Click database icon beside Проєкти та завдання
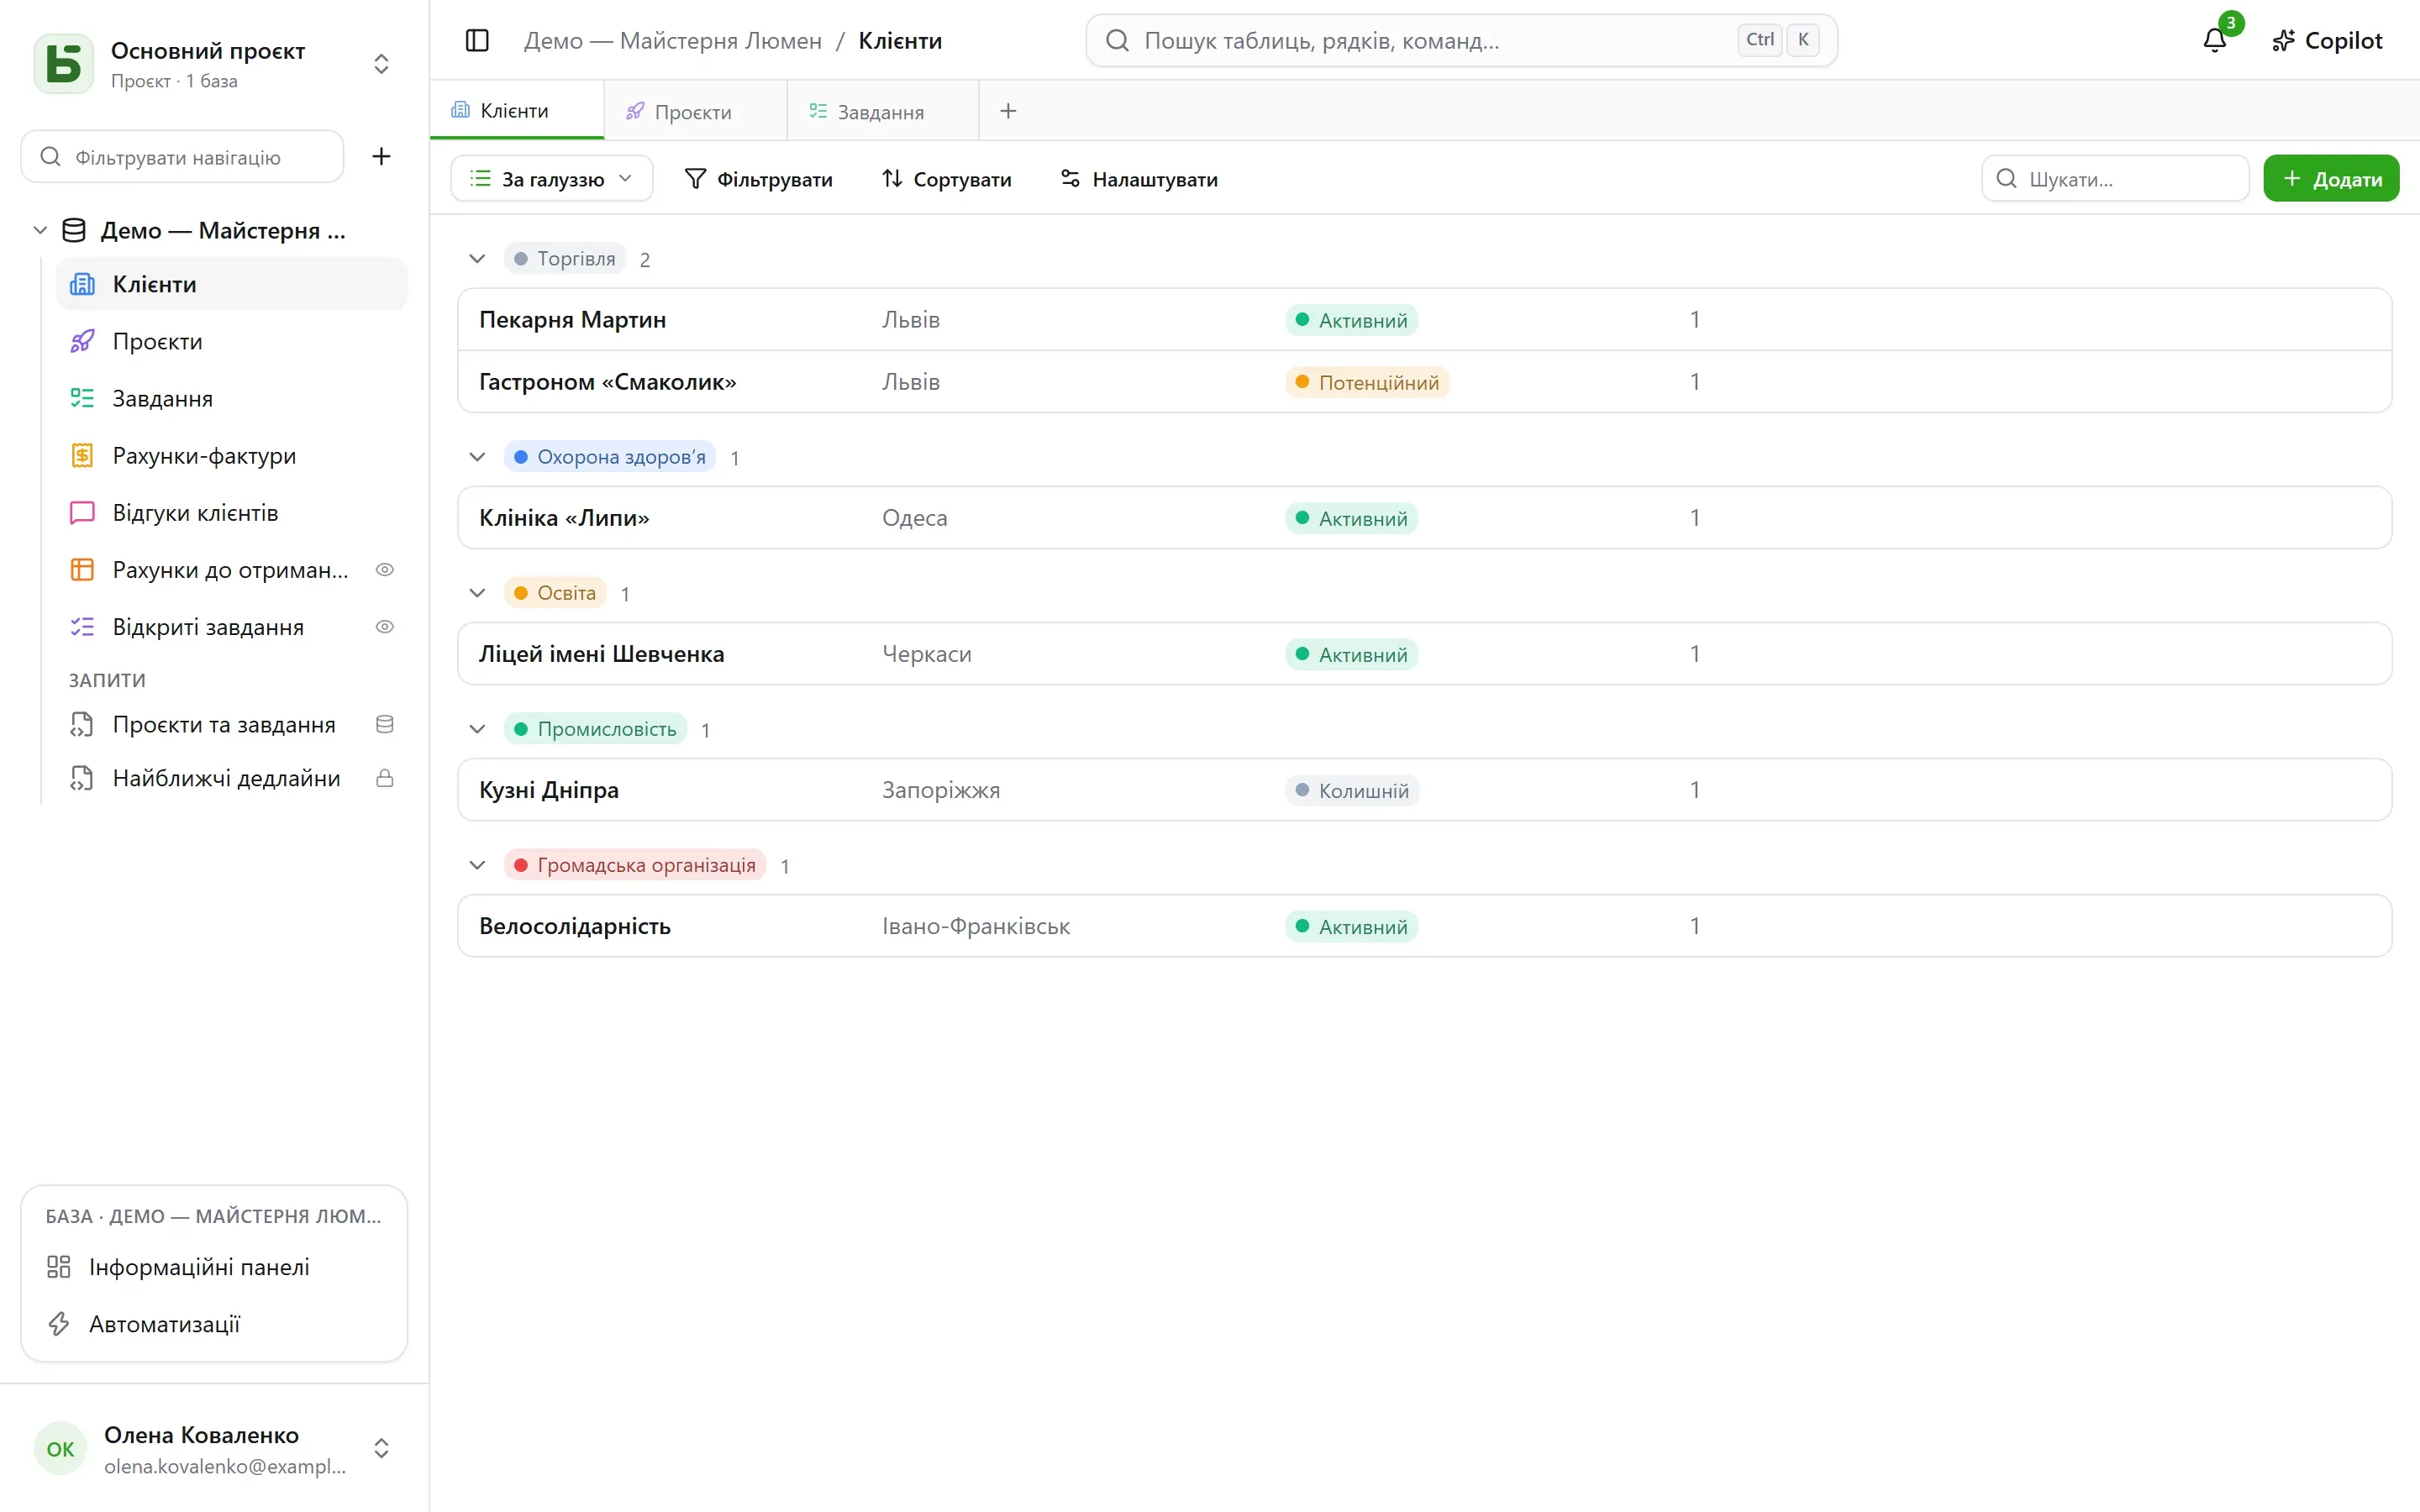The height and width of the screenshot is (1512, 2420). pyautogui.click(x=385, y=724)
